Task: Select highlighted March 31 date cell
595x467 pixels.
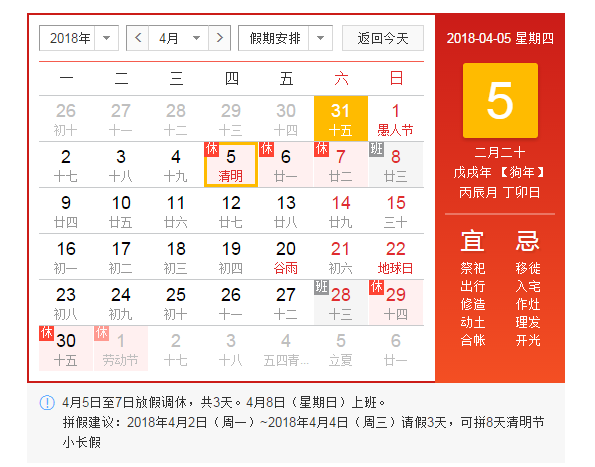Action: click(341, 119)
